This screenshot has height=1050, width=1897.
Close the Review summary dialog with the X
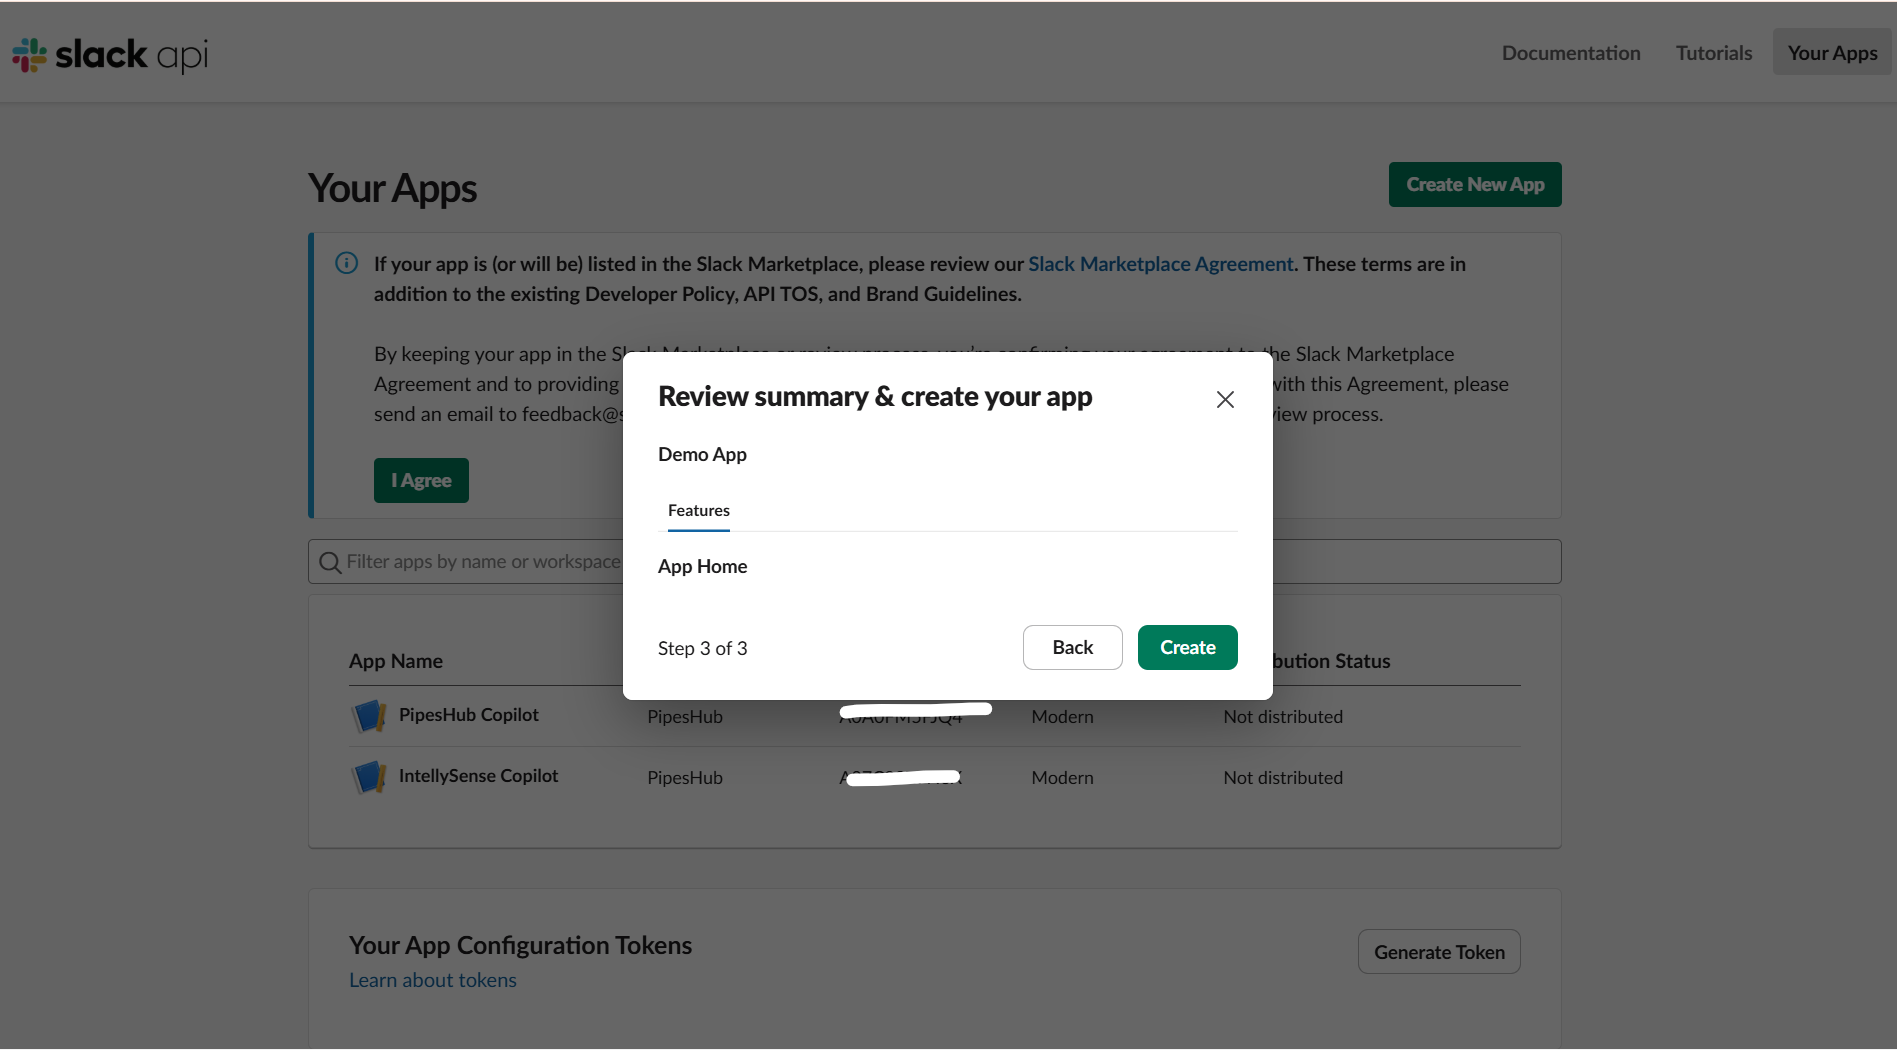pyautogui.click(x=1224, y=398)
